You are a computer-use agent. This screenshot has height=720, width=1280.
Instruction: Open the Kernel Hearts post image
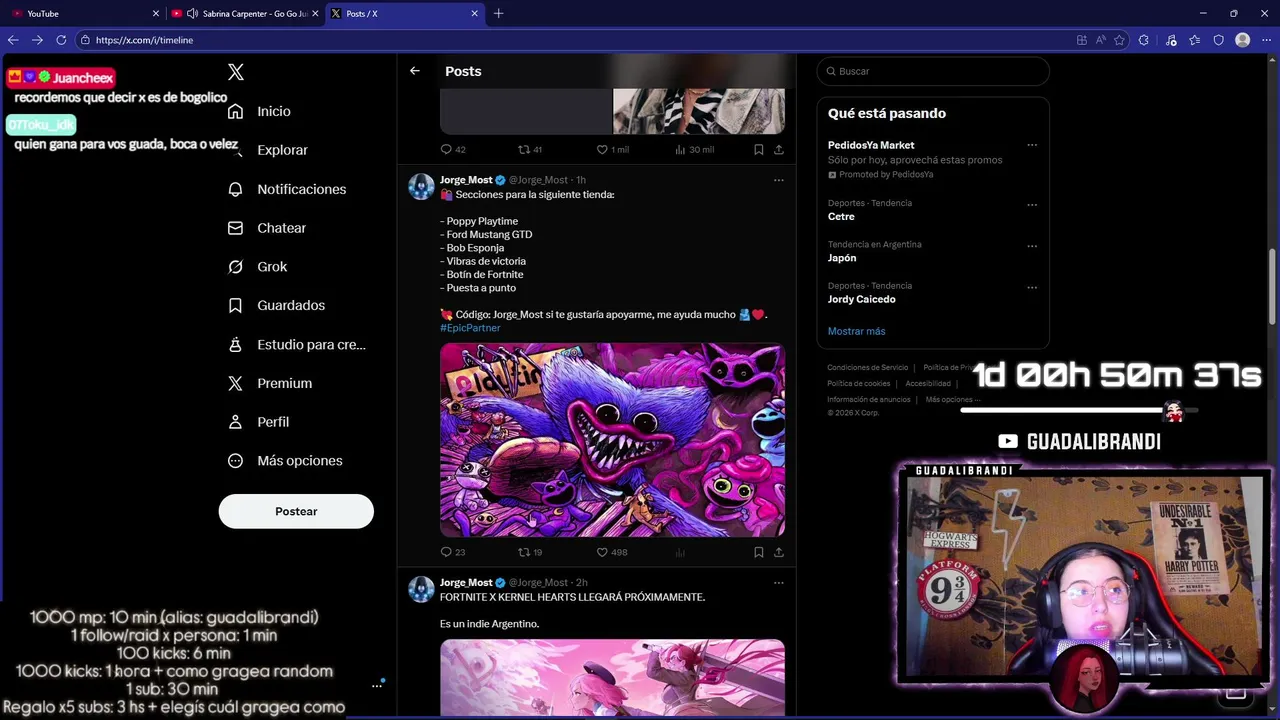(x=612, y=677)
